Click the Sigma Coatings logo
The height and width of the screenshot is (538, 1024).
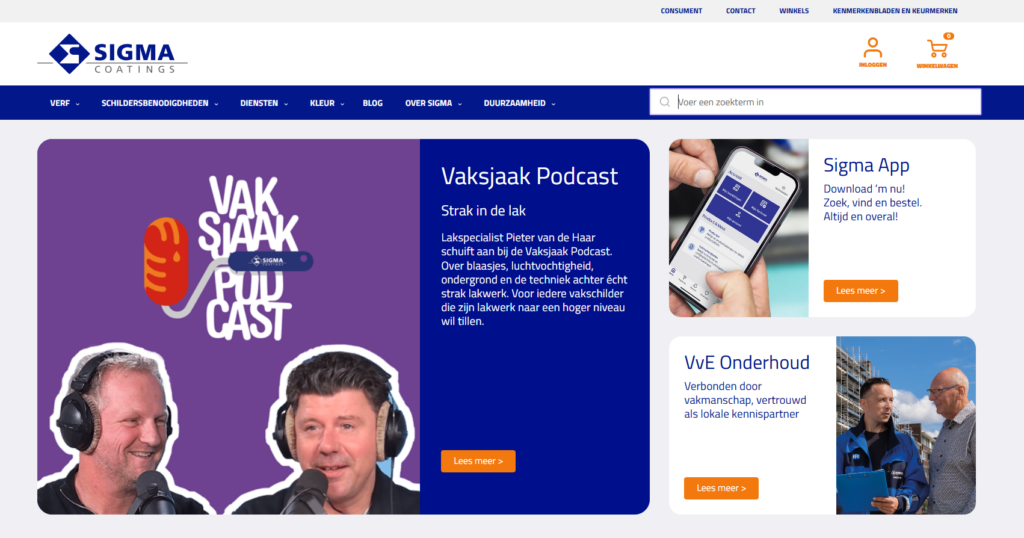point(112,54)
